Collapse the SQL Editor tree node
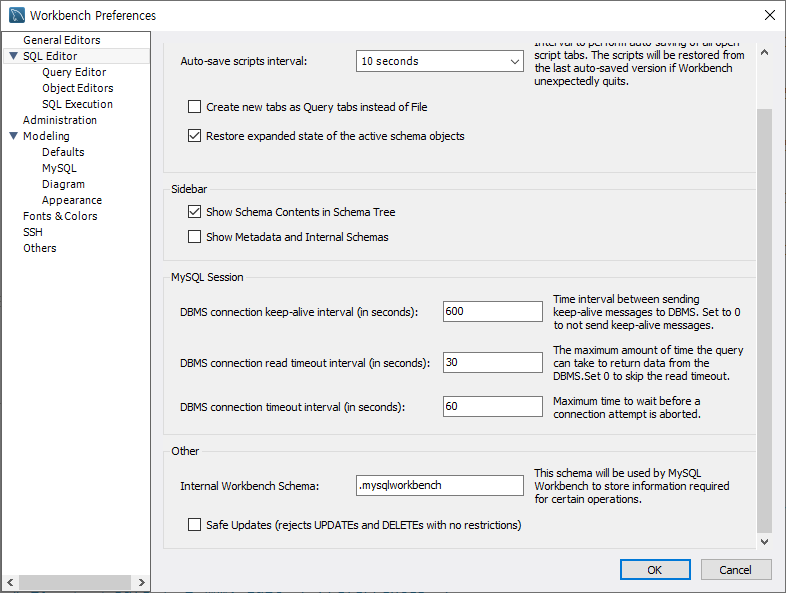 (14, 56)
